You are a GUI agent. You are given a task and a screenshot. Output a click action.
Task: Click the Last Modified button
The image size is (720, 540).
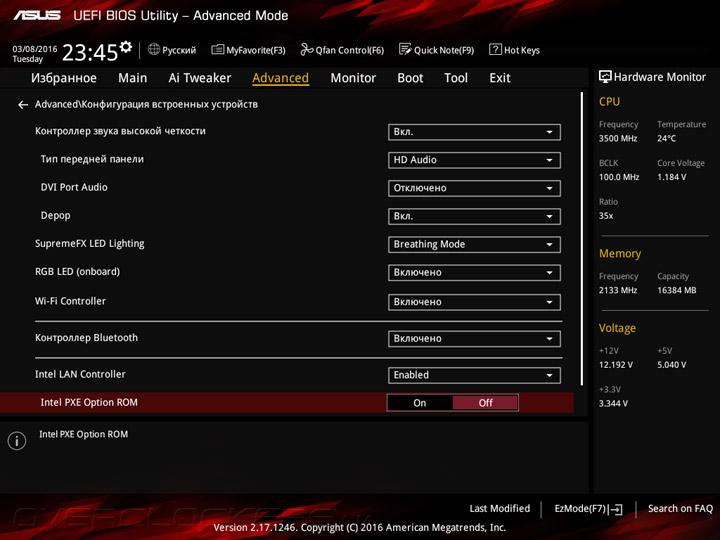[x=500, y=509]
